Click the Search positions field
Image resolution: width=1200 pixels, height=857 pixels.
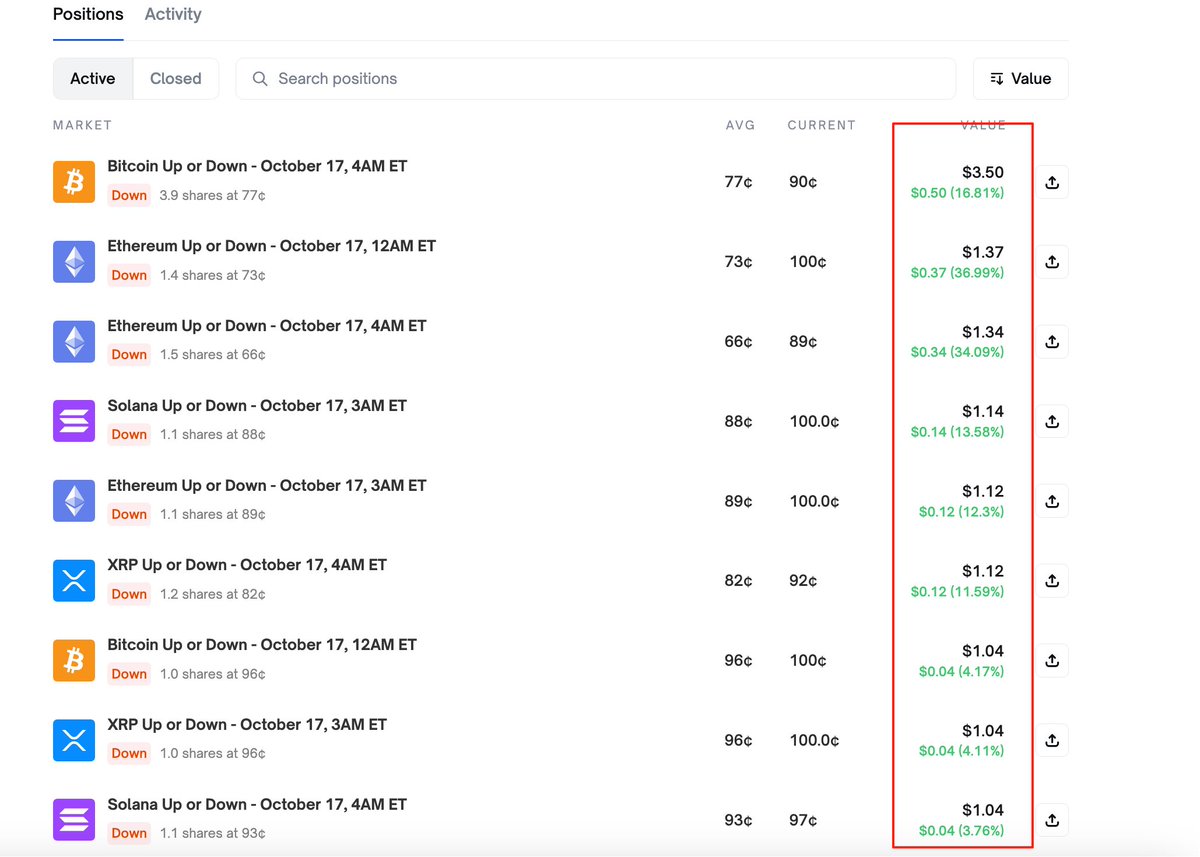point(600,79)
